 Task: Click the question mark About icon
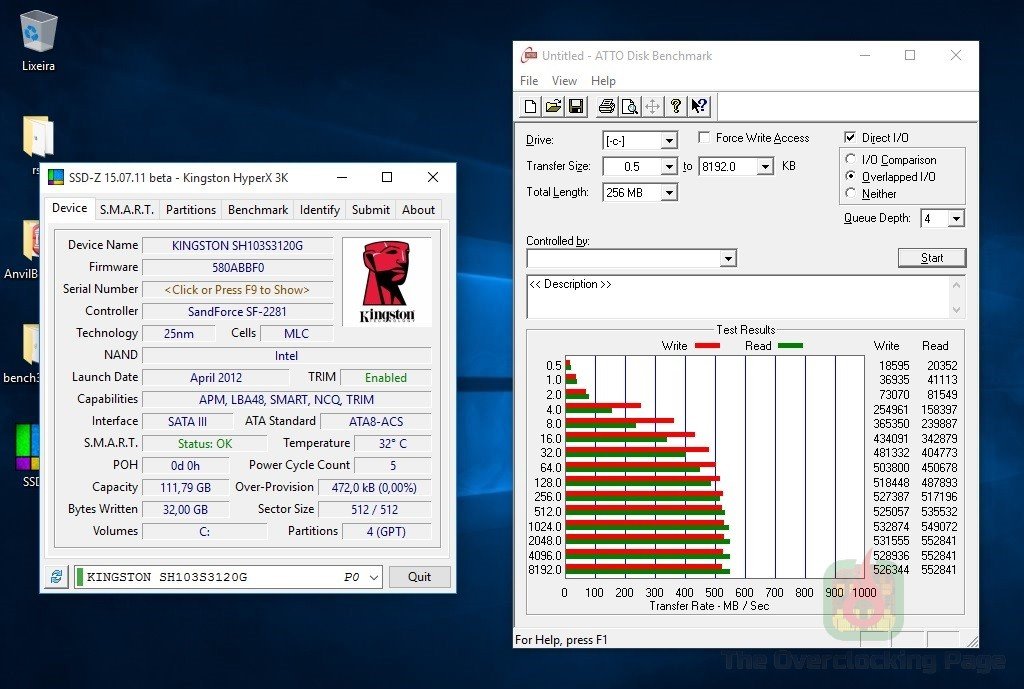click(x=676, y=107)
